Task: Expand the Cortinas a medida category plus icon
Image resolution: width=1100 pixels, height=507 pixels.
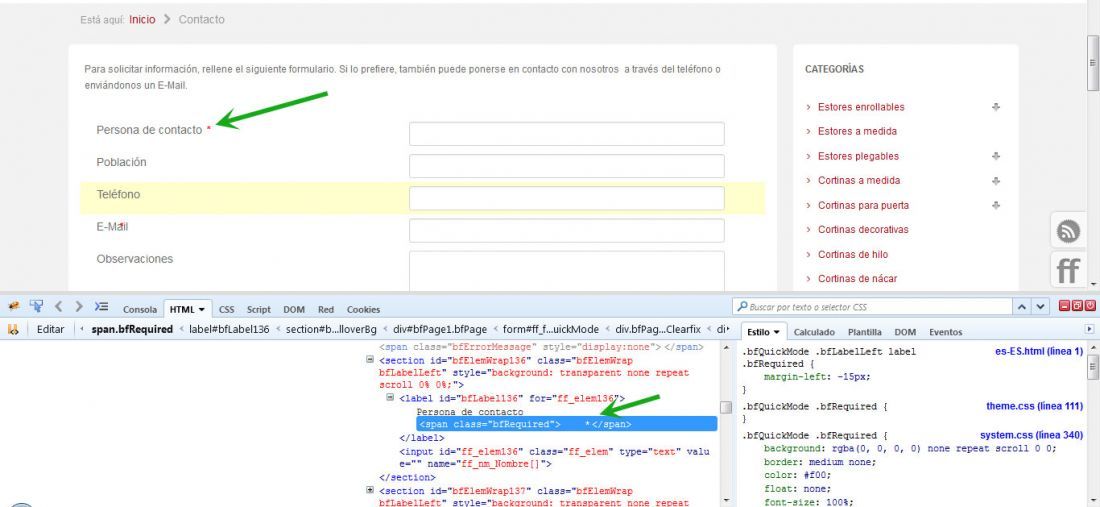Action: [995, 180]
